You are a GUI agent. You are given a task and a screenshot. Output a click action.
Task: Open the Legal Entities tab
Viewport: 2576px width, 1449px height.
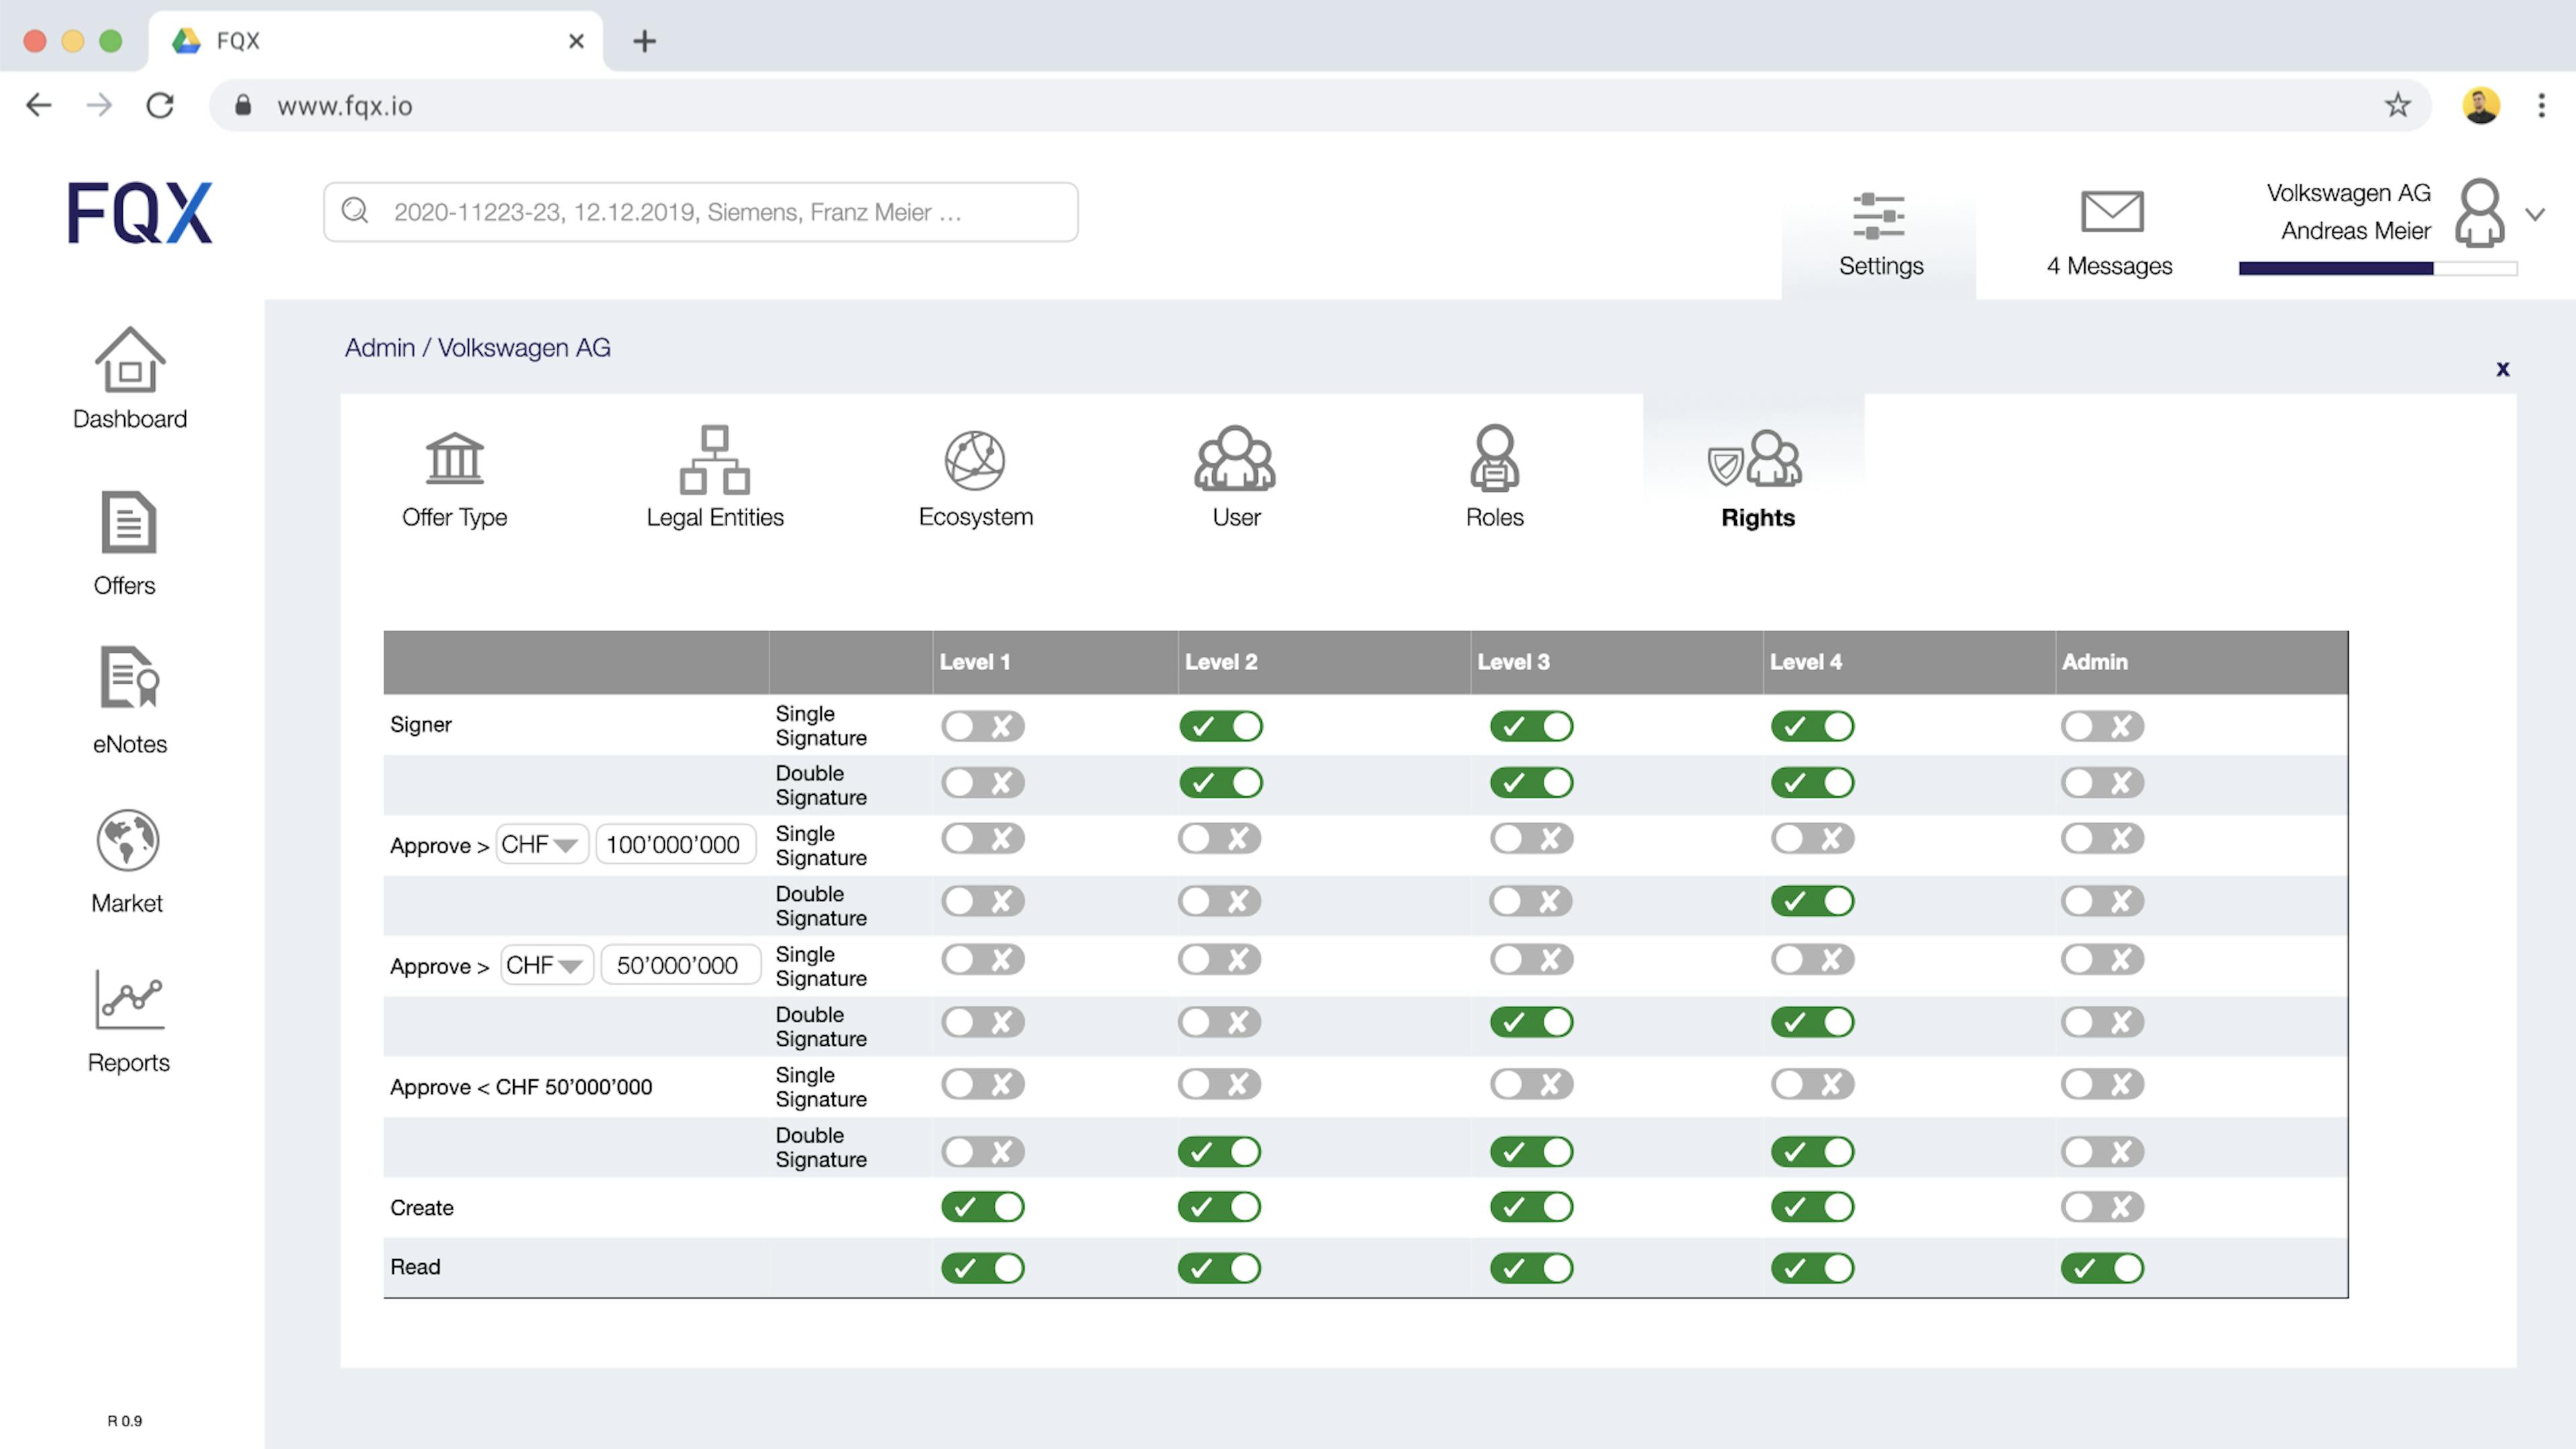point(714,477)
